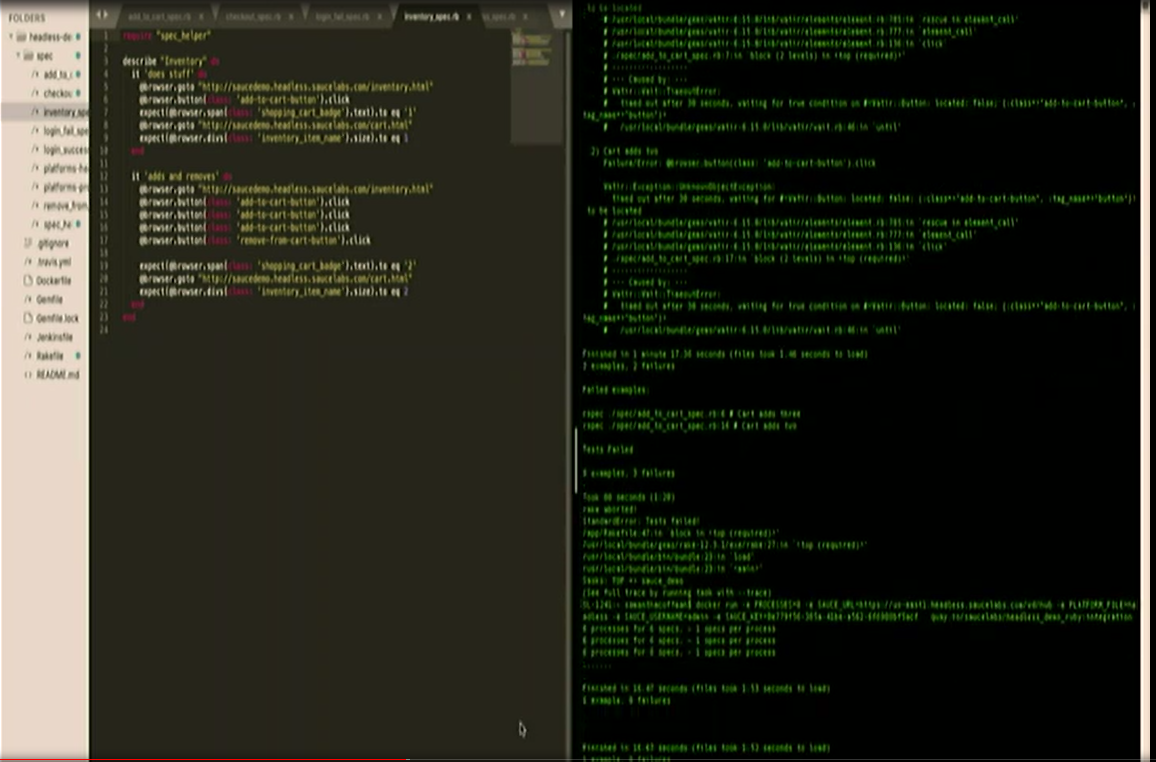Viewport: 1156px width, 762px height.
Task: Click the "Tests Failed" terminal line
Action: tap(607, 449)
